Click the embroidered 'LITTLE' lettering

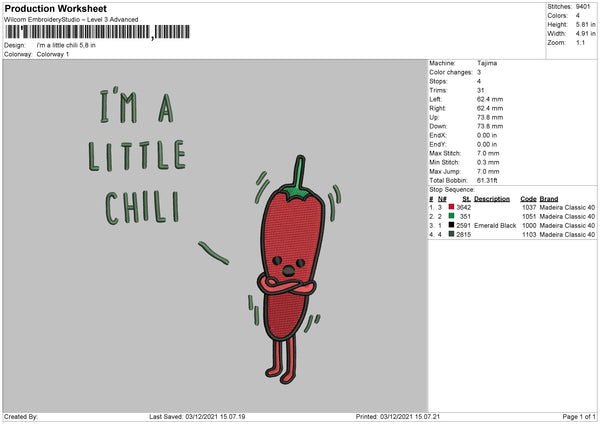pos(137,155)
